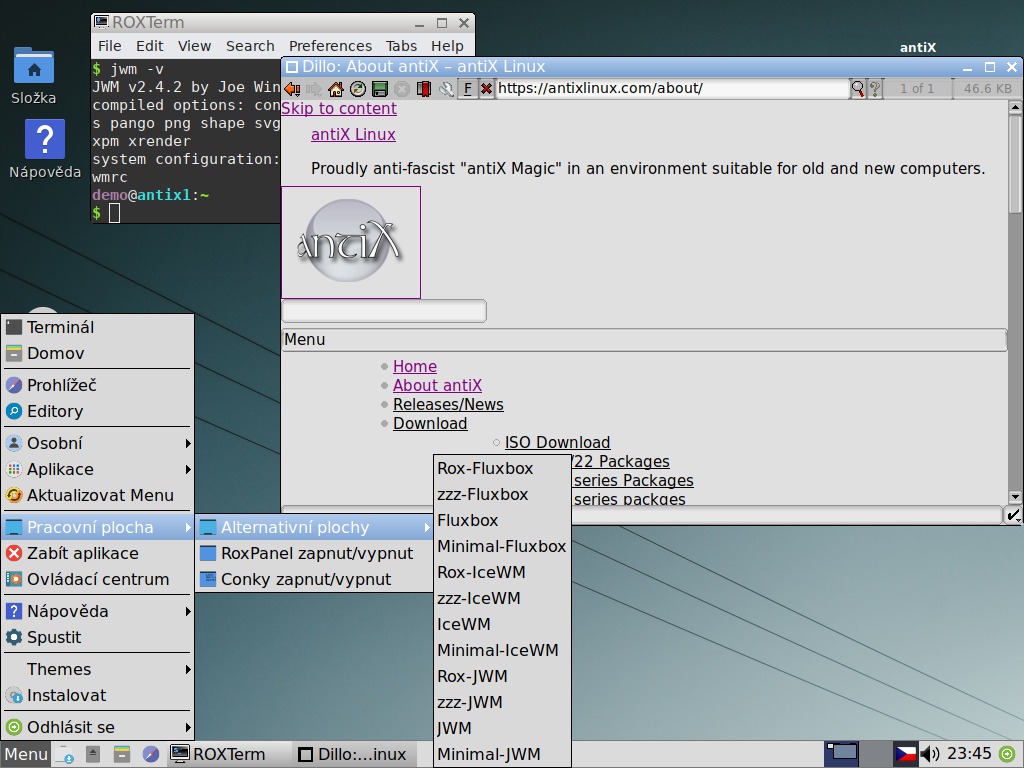Image resolution: width=1024 pixels, height=768 pixels.
Task: Switch to Rox-JWM desktop
Action: tap(502, 676)
